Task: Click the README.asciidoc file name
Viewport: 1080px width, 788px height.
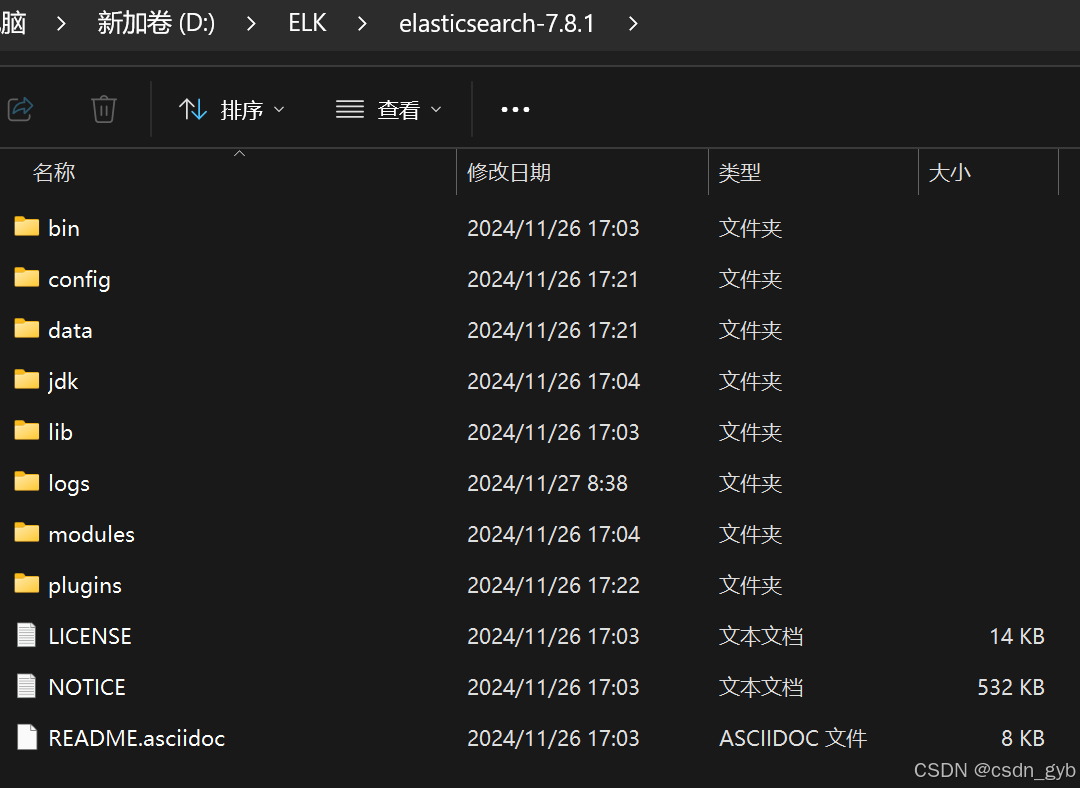Action: pyautogui.click(x=137, y=738)
